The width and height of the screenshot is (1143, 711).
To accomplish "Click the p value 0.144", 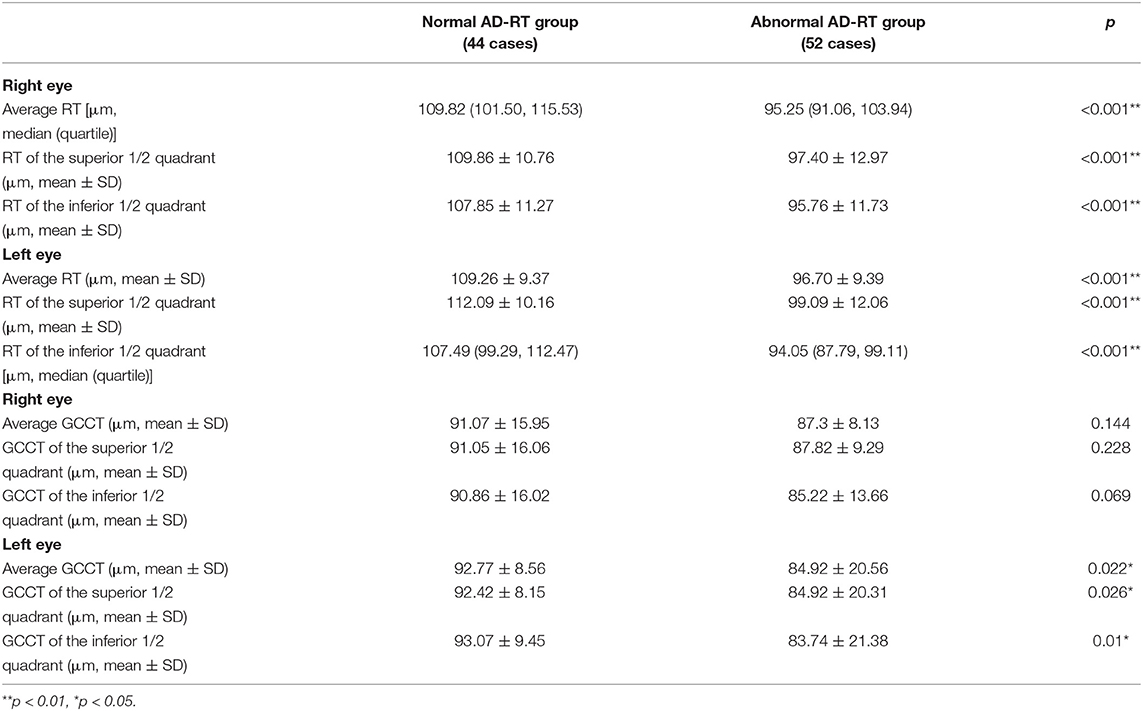I will click(1110, 424).
